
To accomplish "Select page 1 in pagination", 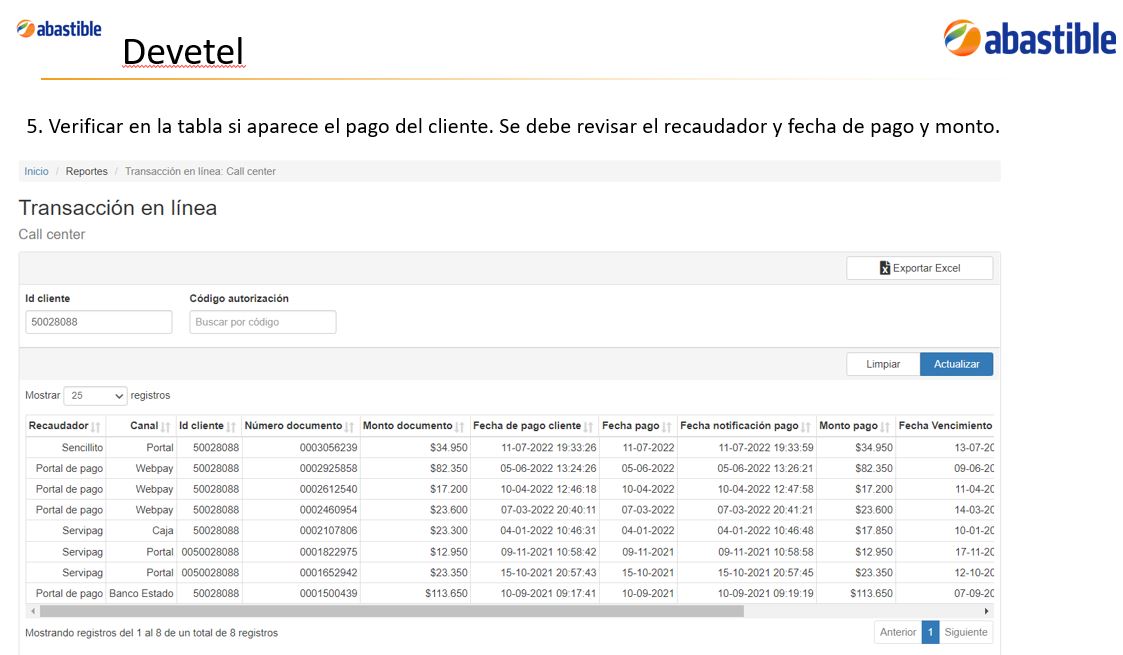I will tap(930, 632).
